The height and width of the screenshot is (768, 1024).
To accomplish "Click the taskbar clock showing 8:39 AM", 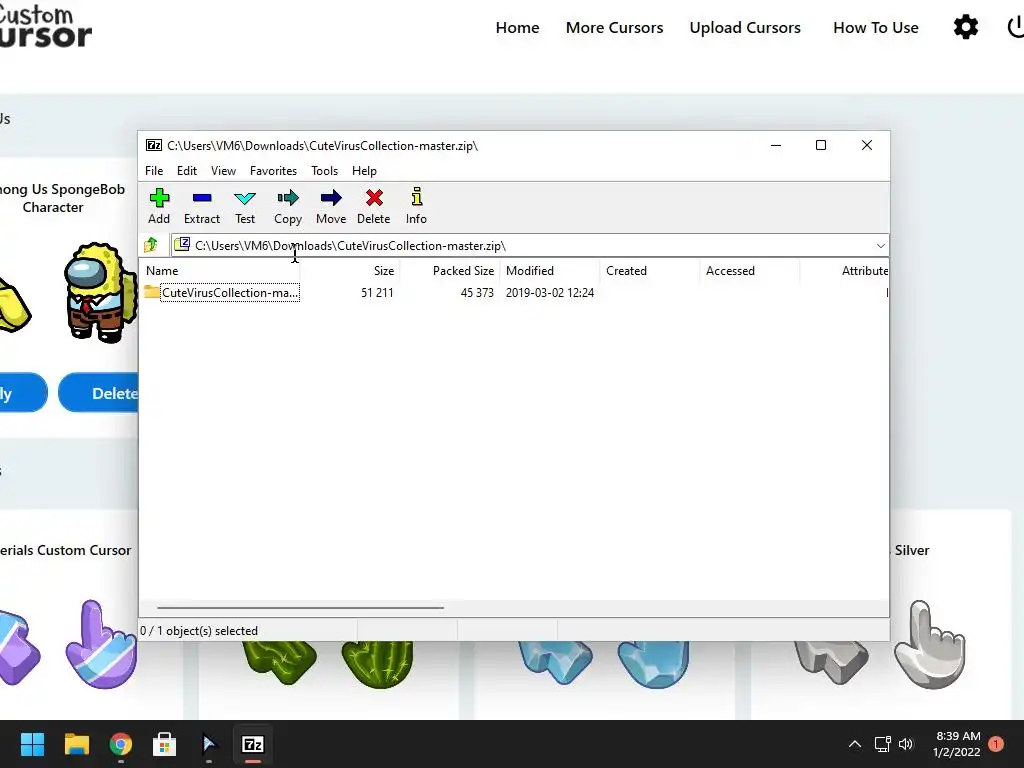I will click(x=957, y=744).
